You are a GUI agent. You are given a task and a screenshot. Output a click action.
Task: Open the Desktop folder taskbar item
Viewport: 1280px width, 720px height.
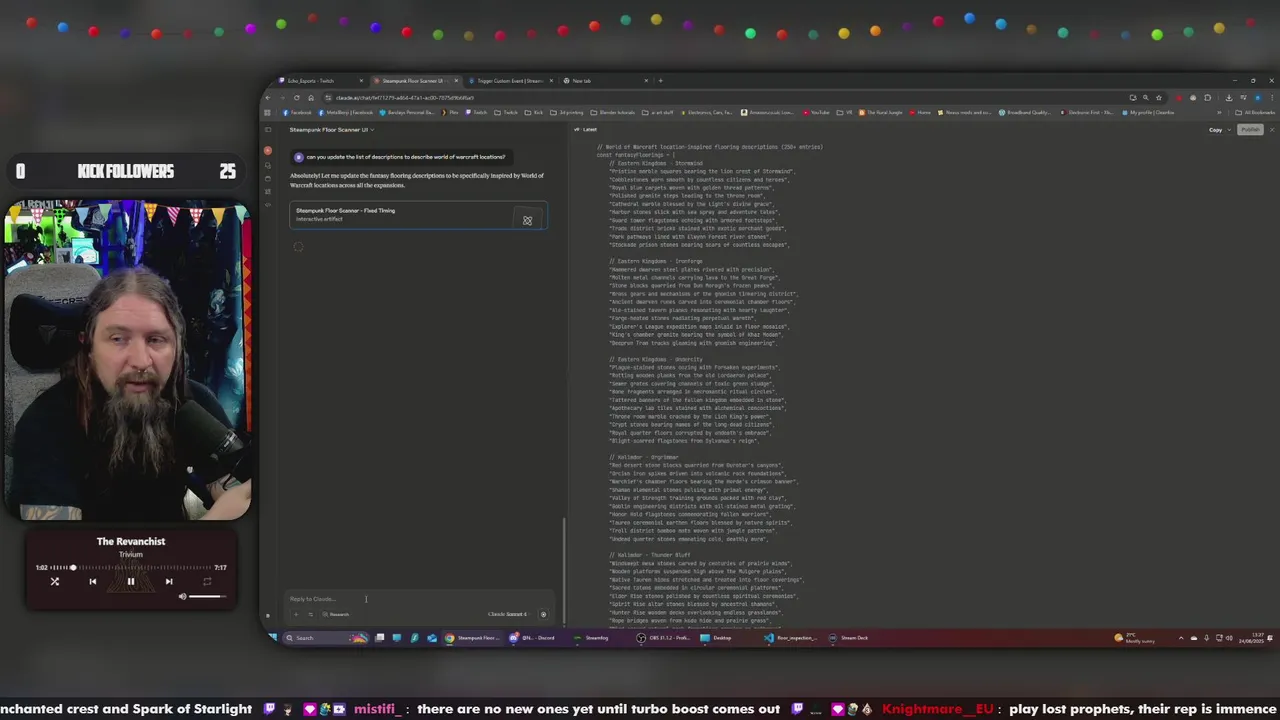(x=717, y=637)
